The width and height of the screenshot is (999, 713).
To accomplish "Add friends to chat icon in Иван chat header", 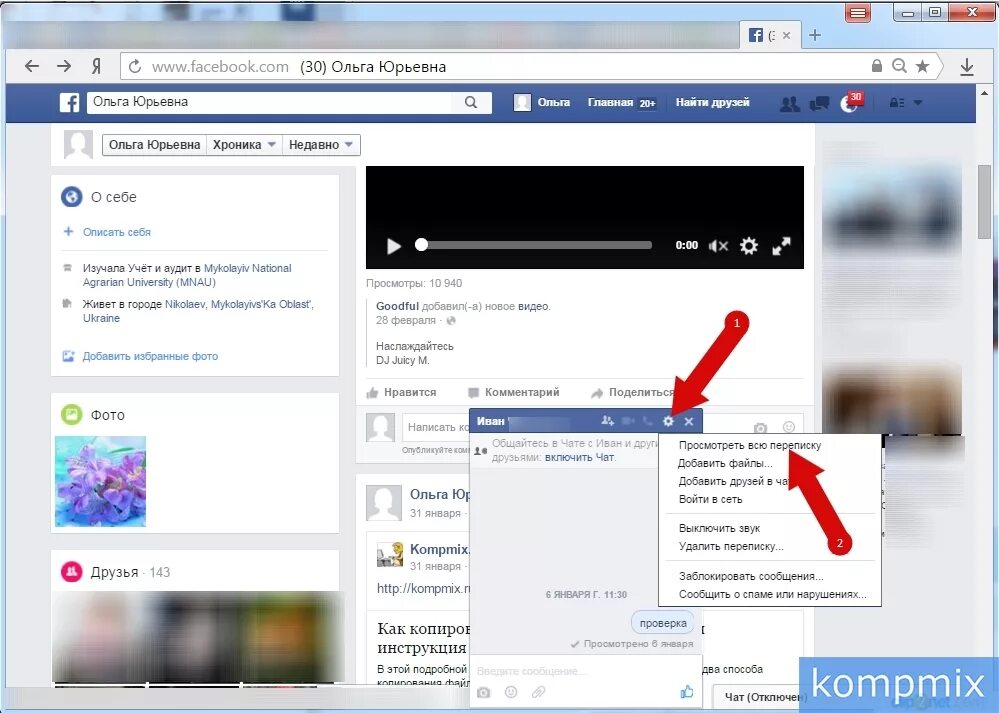I will click(607, 421).
